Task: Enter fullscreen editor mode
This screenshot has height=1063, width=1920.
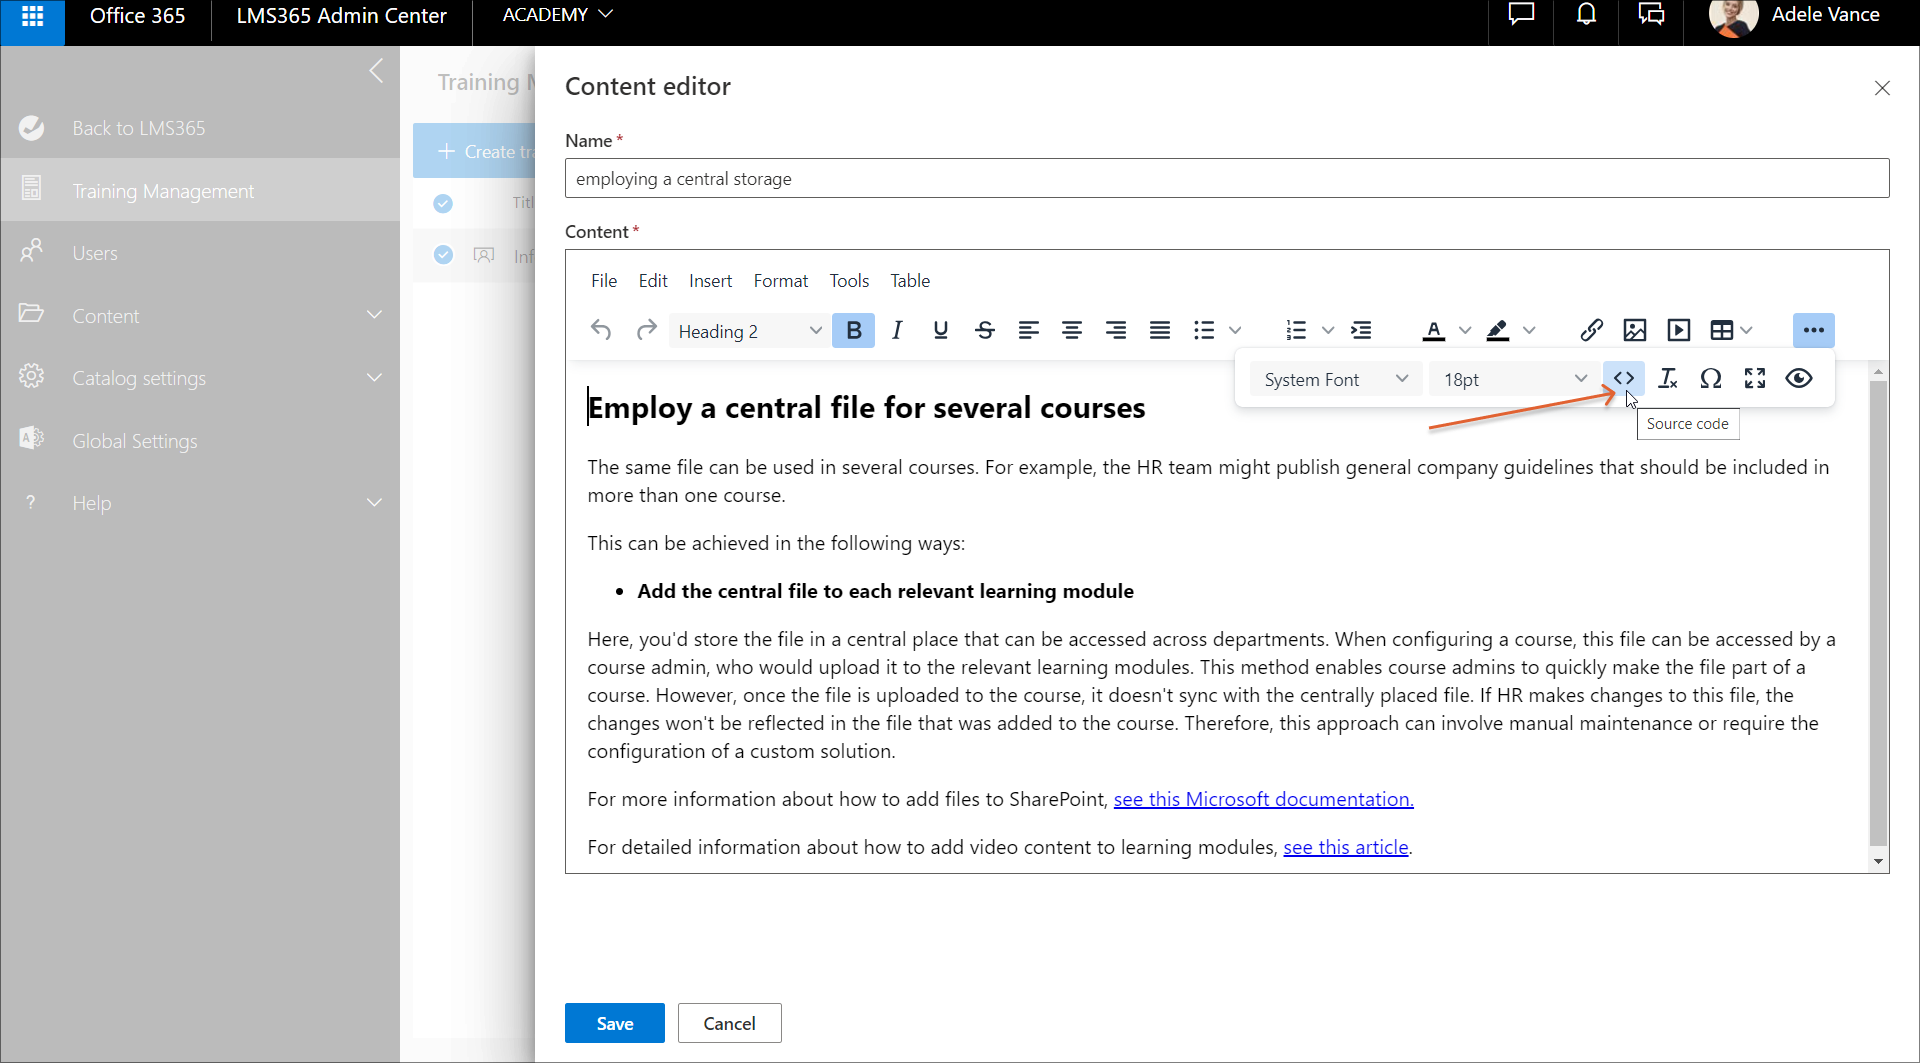Action: tap(1755, 379)
